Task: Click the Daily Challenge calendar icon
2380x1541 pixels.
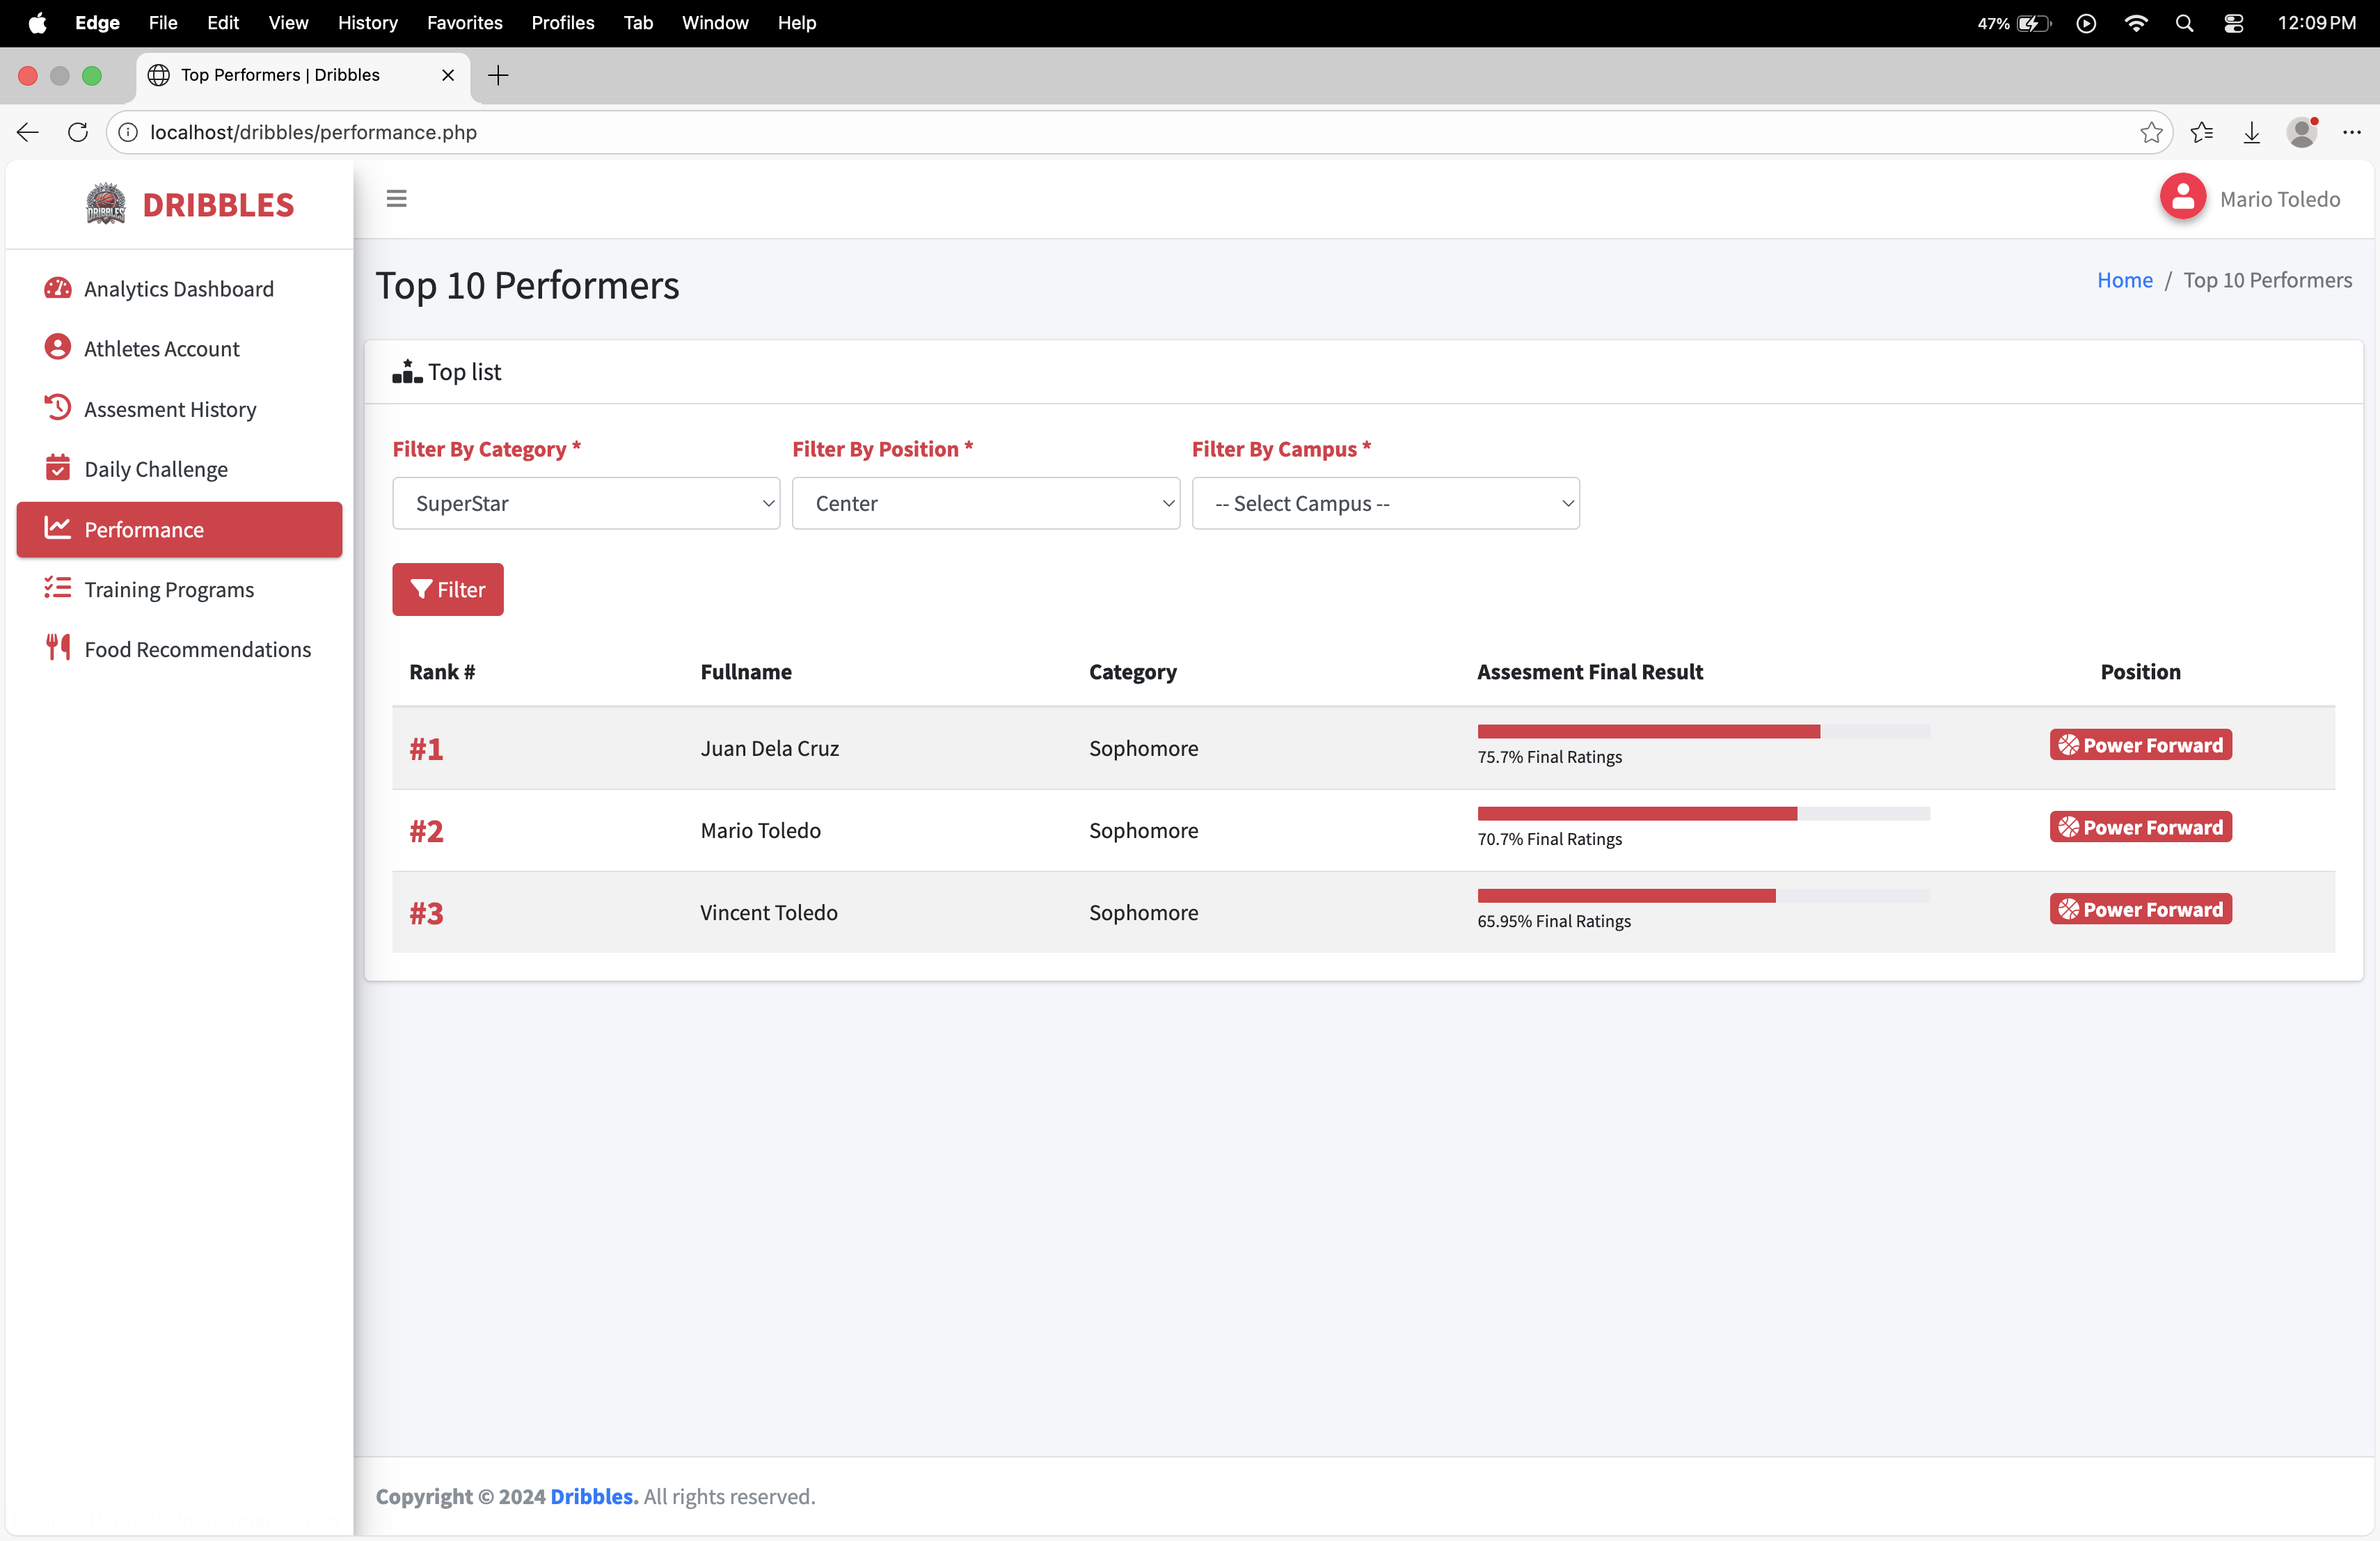Action: click(x=58, y=468)
